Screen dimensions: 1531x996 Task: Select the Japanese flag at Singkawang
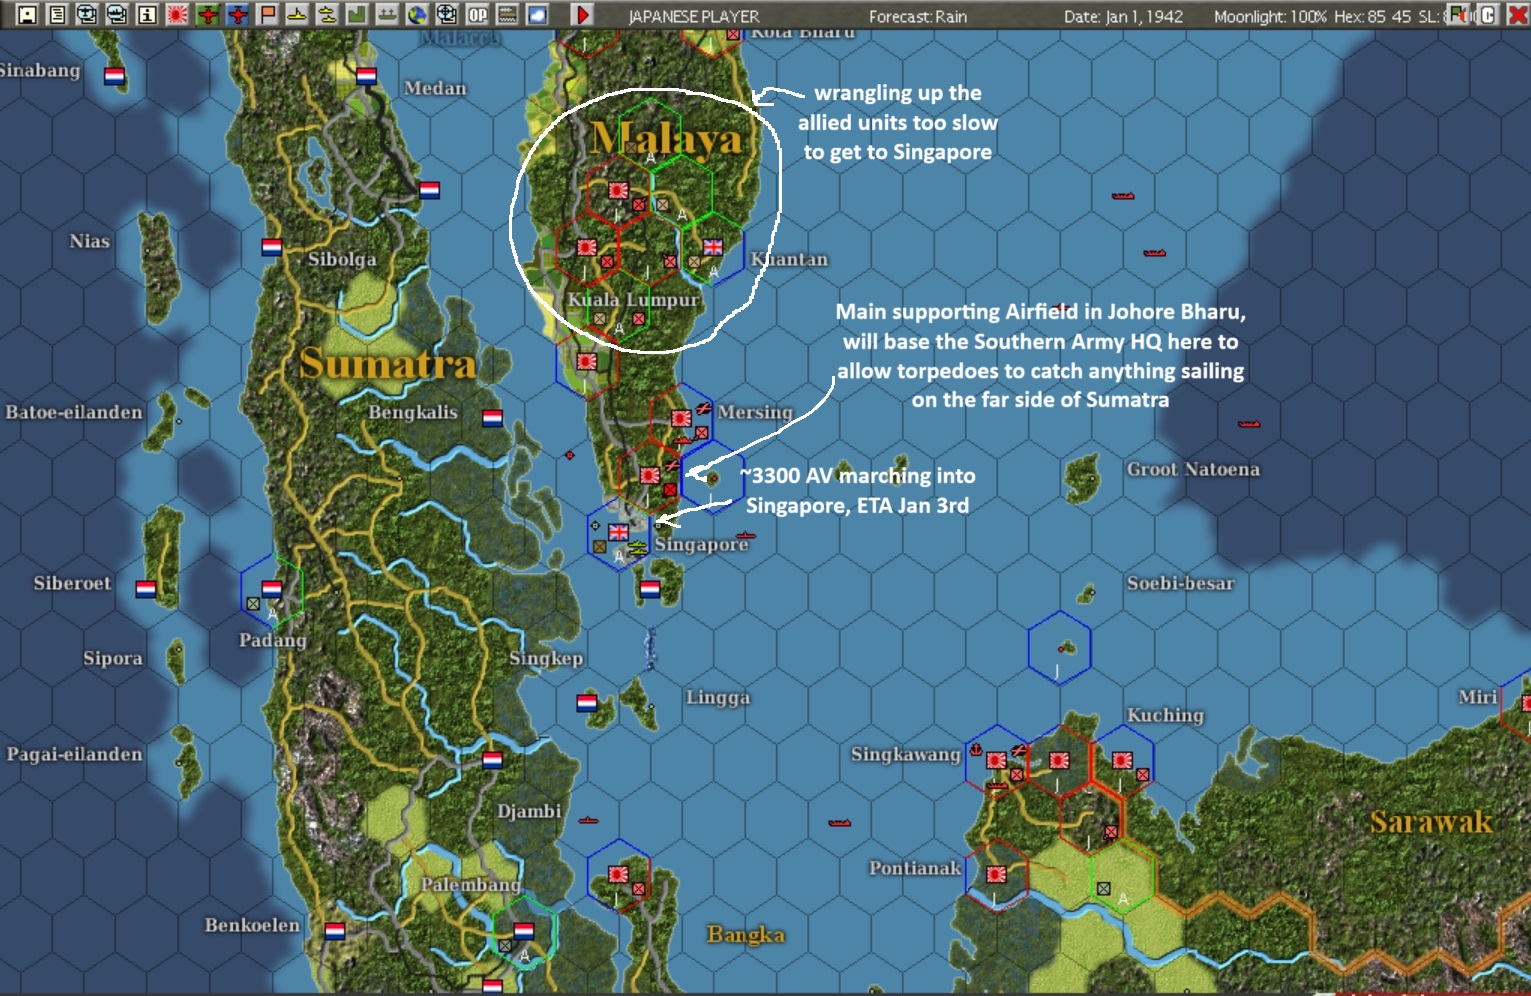[996, 760]
